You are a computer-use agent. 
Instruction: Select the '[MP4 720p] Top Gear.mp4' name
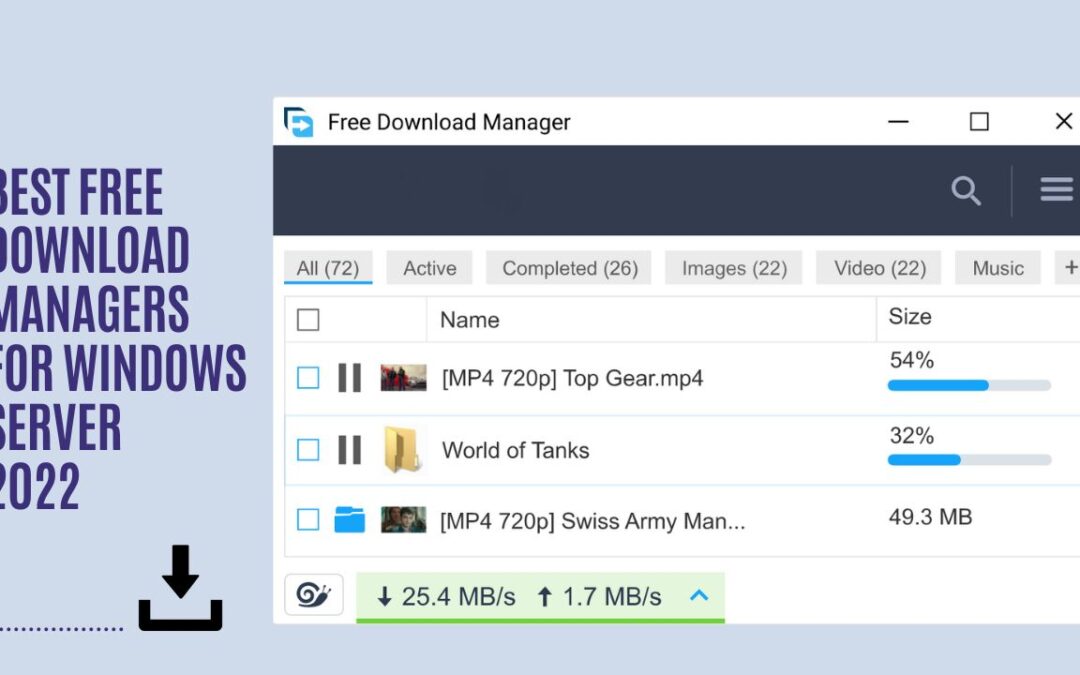(x=572, y=378)
